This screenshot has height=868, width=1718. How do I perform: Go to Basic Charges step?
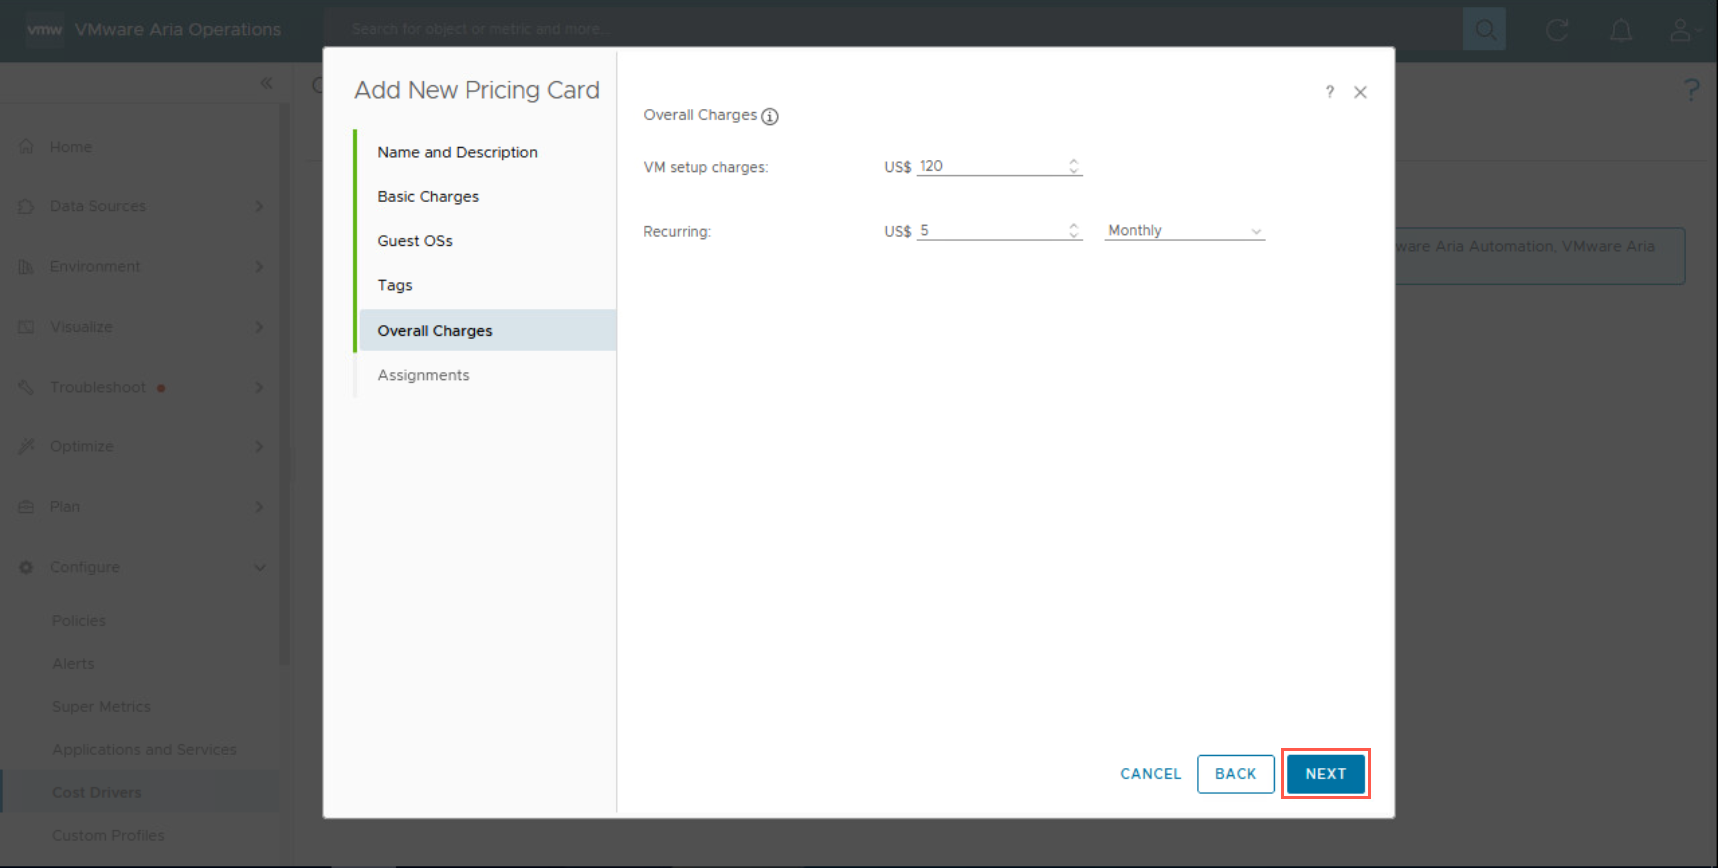[x=428, y=197]
